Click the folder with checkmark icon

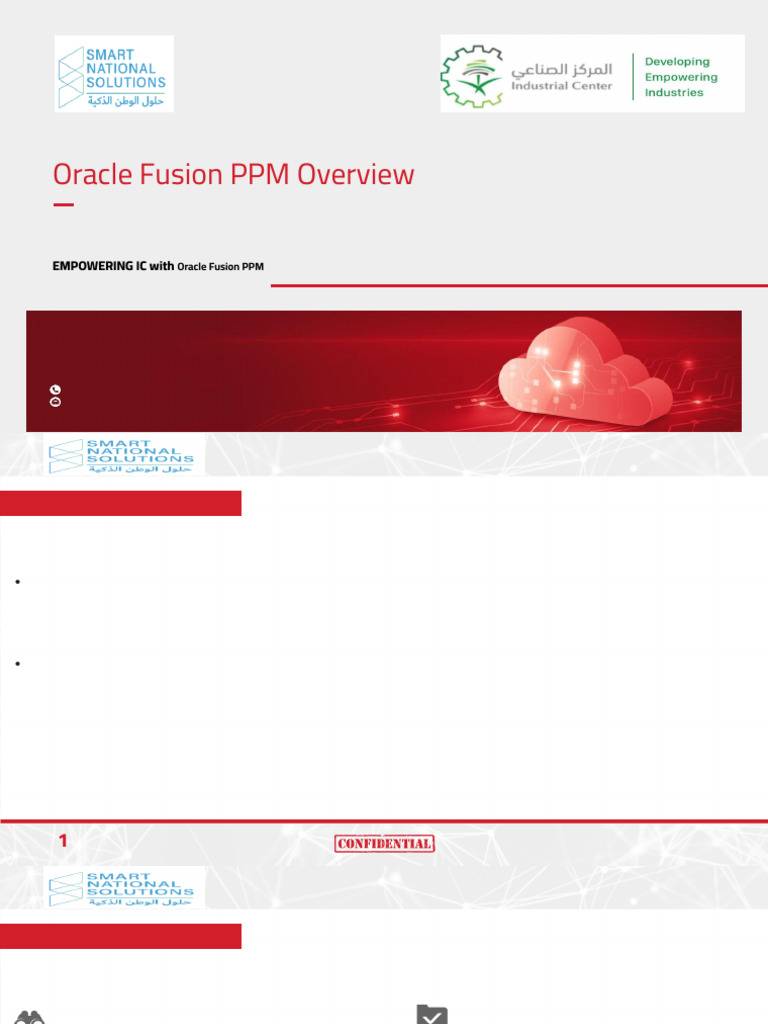[432, 1014]
